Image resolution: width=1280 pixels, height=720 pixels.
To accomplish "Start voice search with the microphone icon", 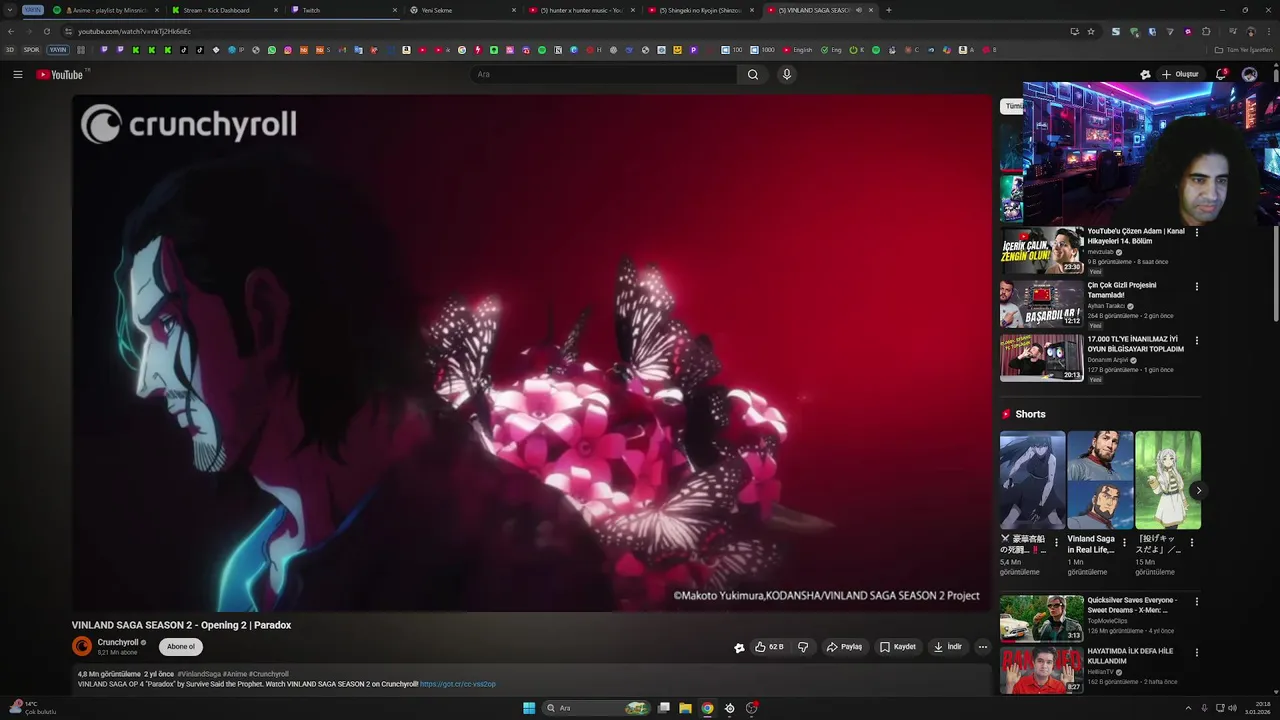I will coord(787,74).
